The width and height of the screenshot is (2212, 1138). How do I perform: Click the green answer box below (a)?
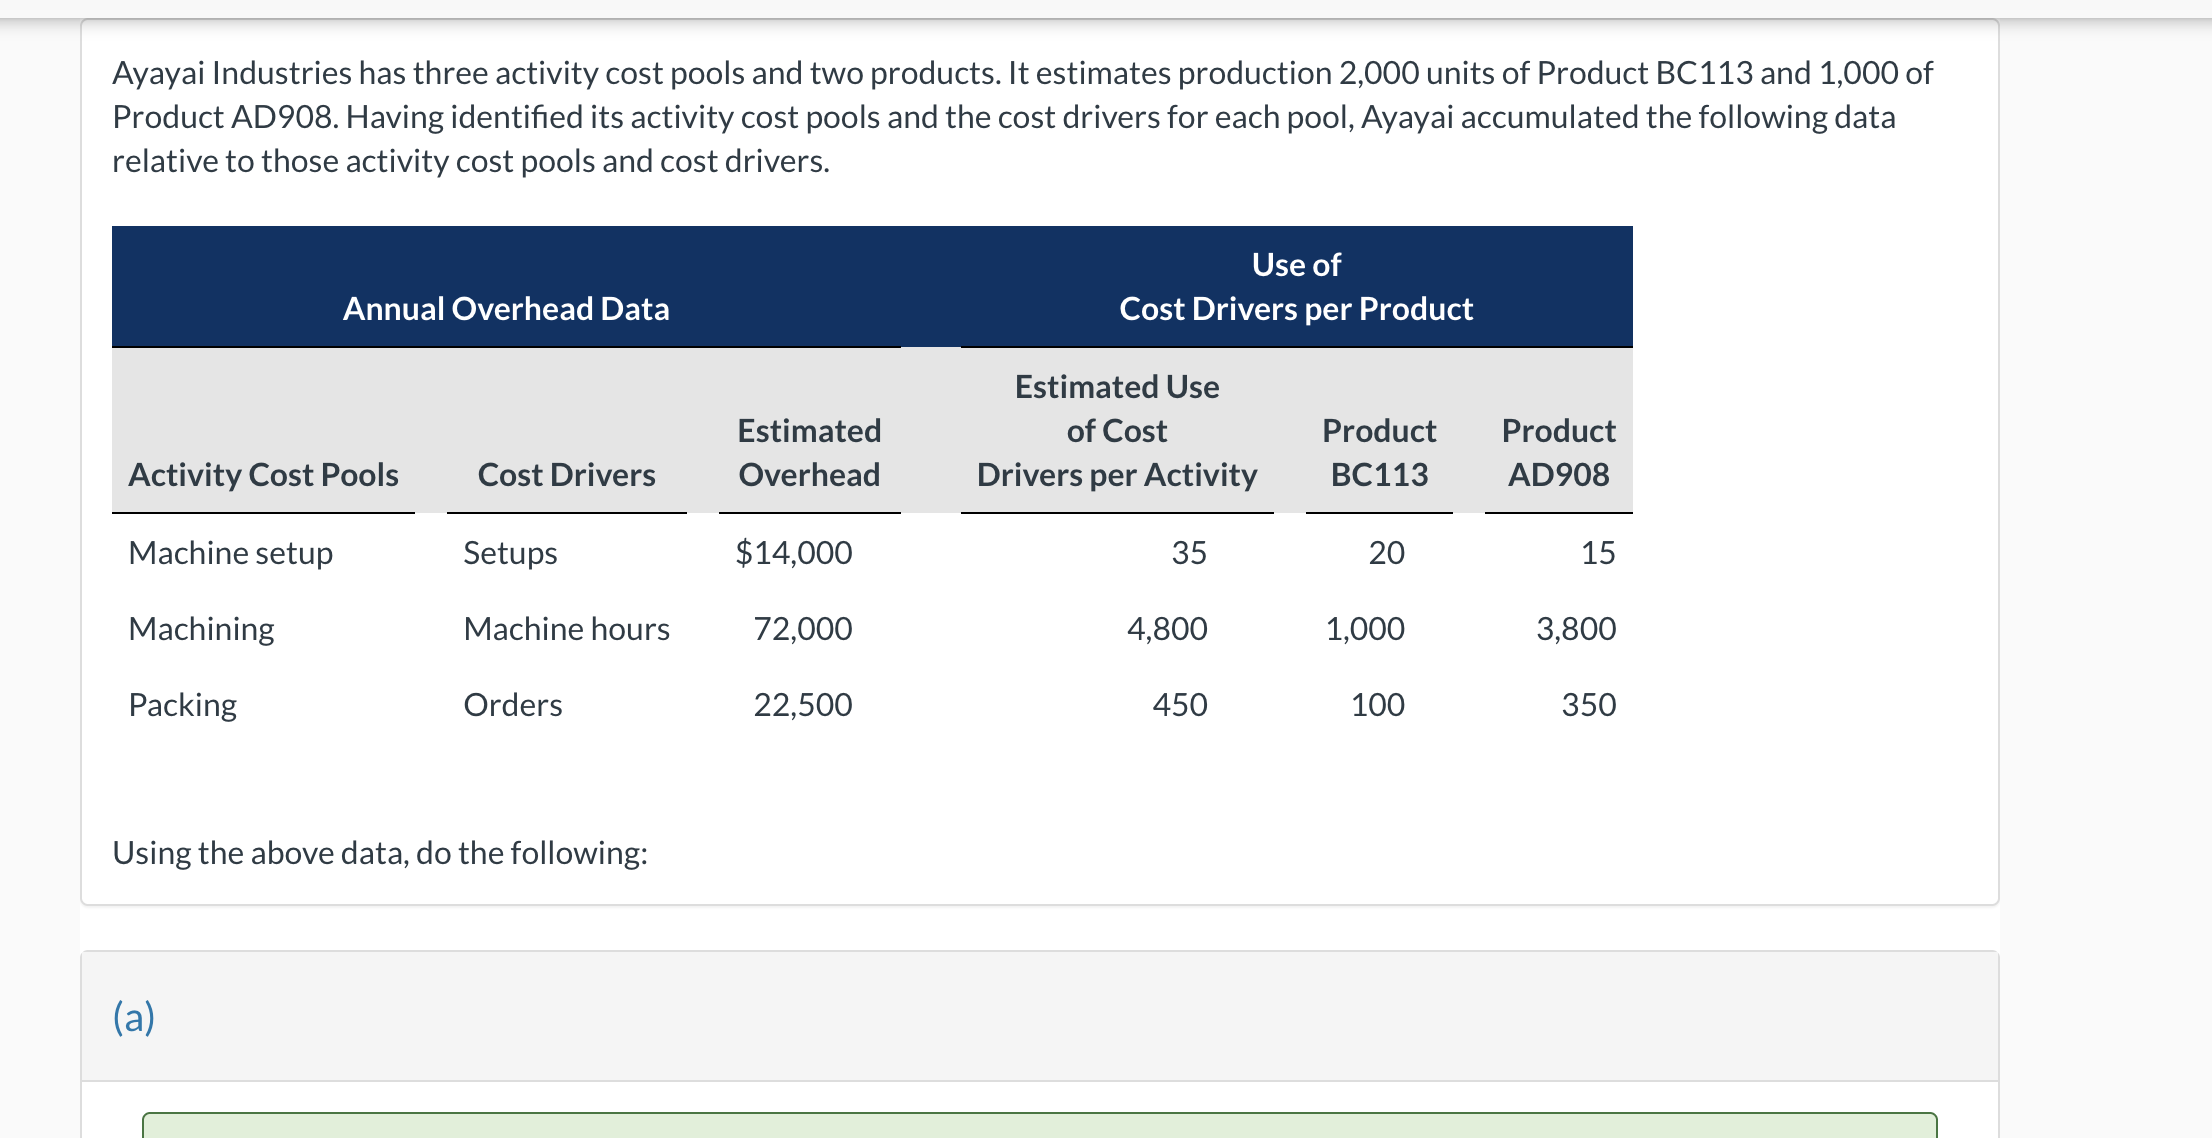coord(1039,1125)
